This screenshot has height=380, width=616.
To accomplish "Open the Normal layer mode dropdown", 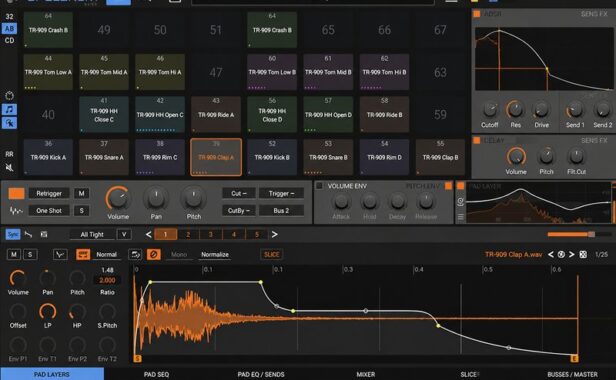I will (x=106, y=255).
